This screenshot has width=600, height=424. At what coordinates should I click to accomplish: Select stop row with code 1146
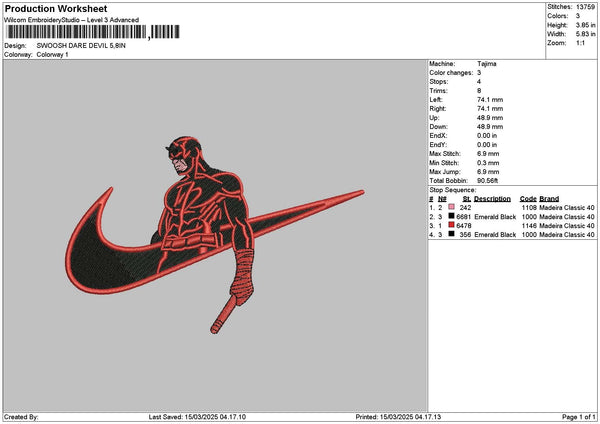point(512,225)
